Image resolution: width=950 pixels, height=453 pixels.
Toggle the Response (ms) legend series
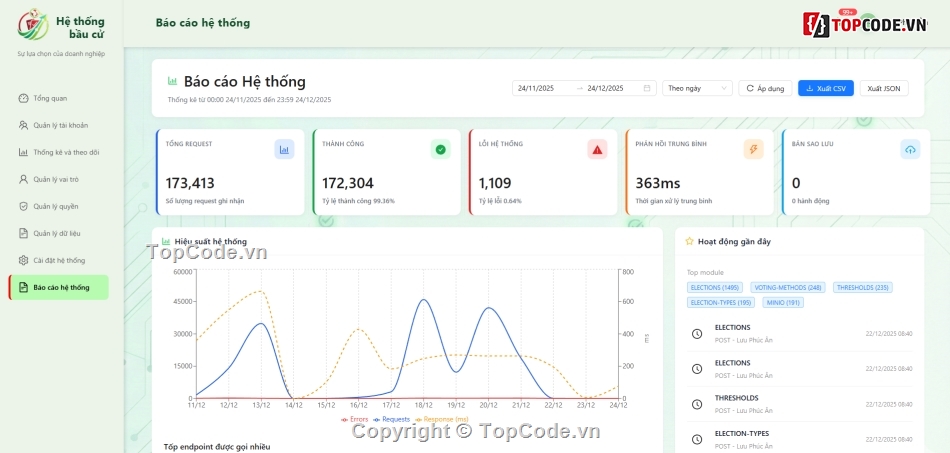pyautogui.click(x=442, y=419)
